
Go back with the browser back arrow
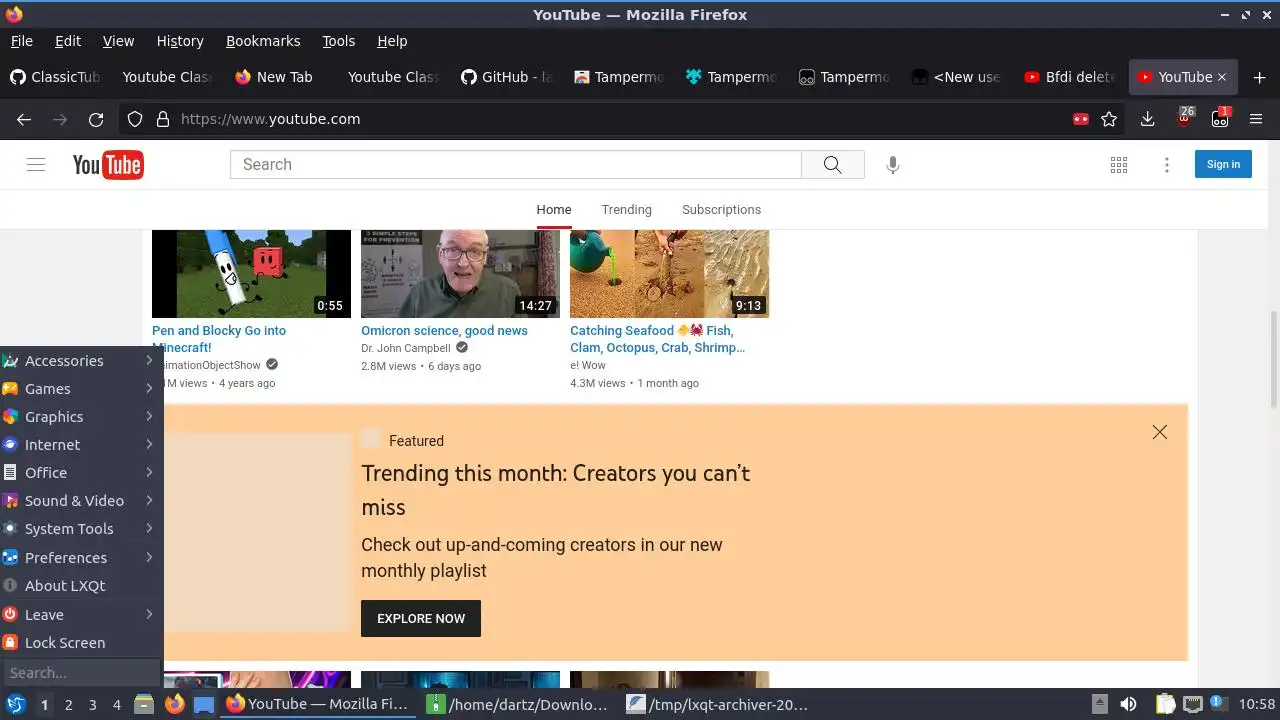coord(24,119)
